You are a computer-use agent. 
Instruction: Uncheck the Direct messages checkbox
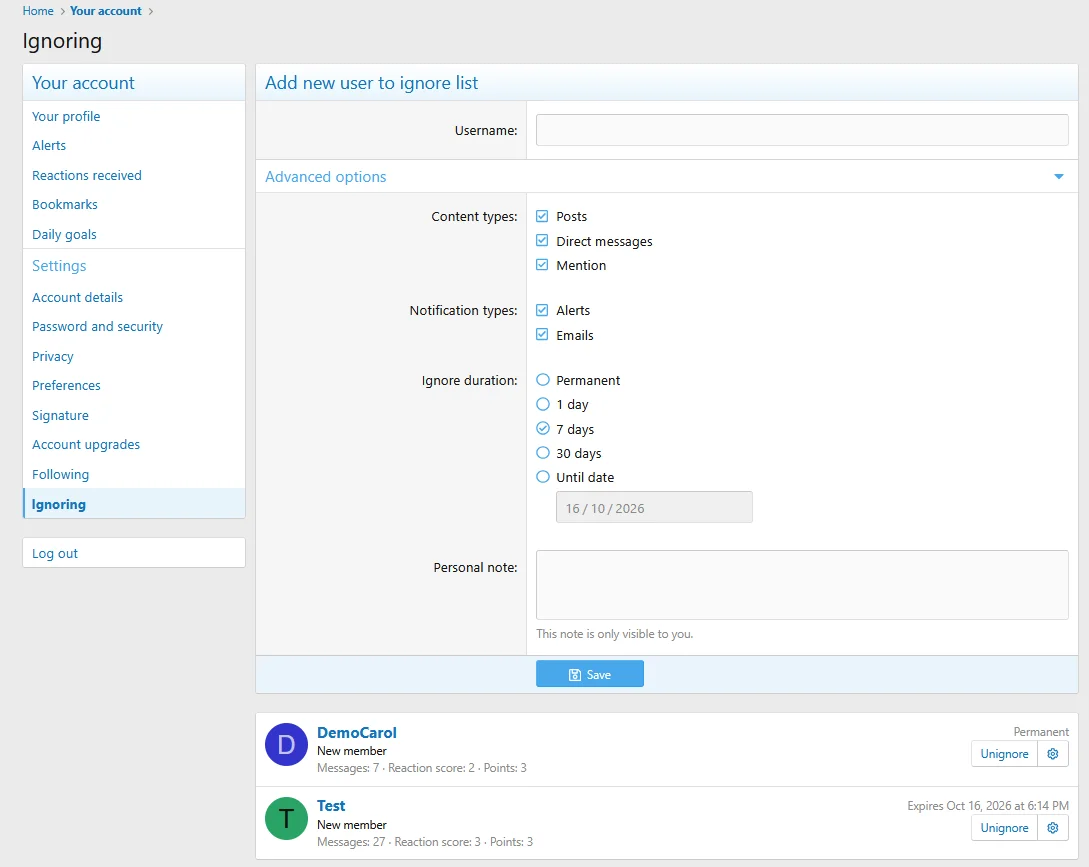[x=542, y=240]
